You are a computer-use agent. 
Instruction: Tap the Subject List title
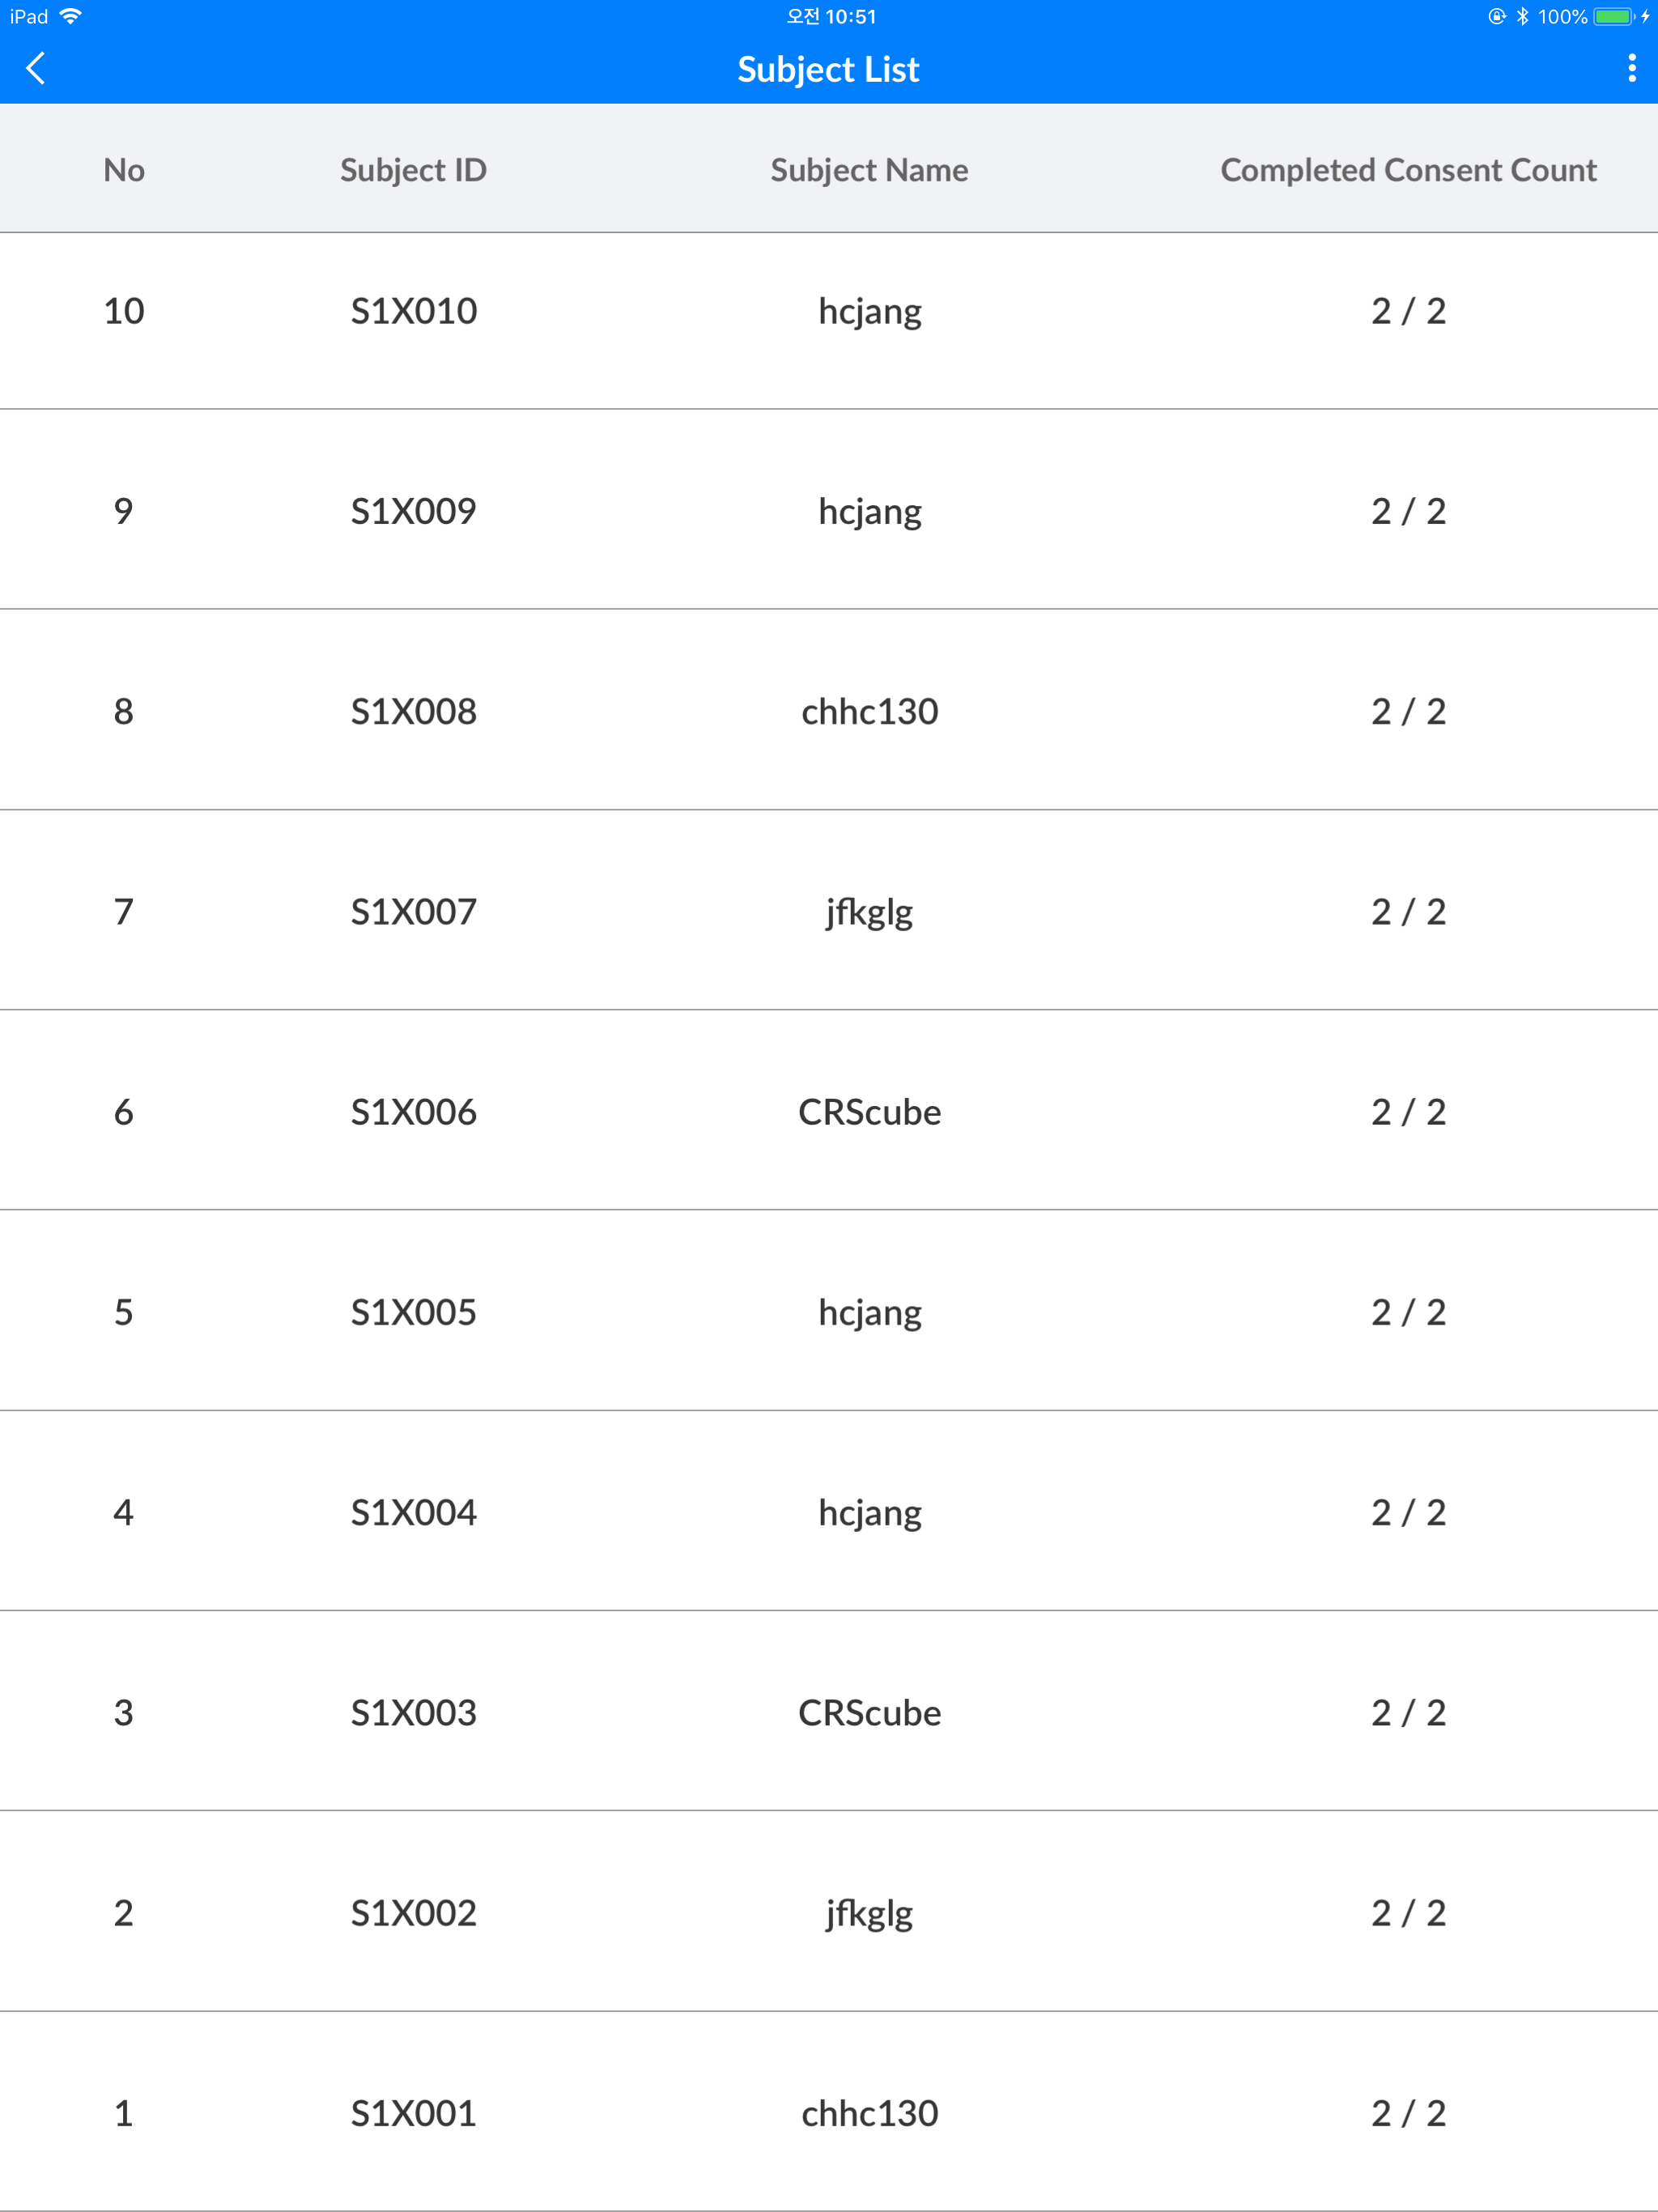pos(829,68)
